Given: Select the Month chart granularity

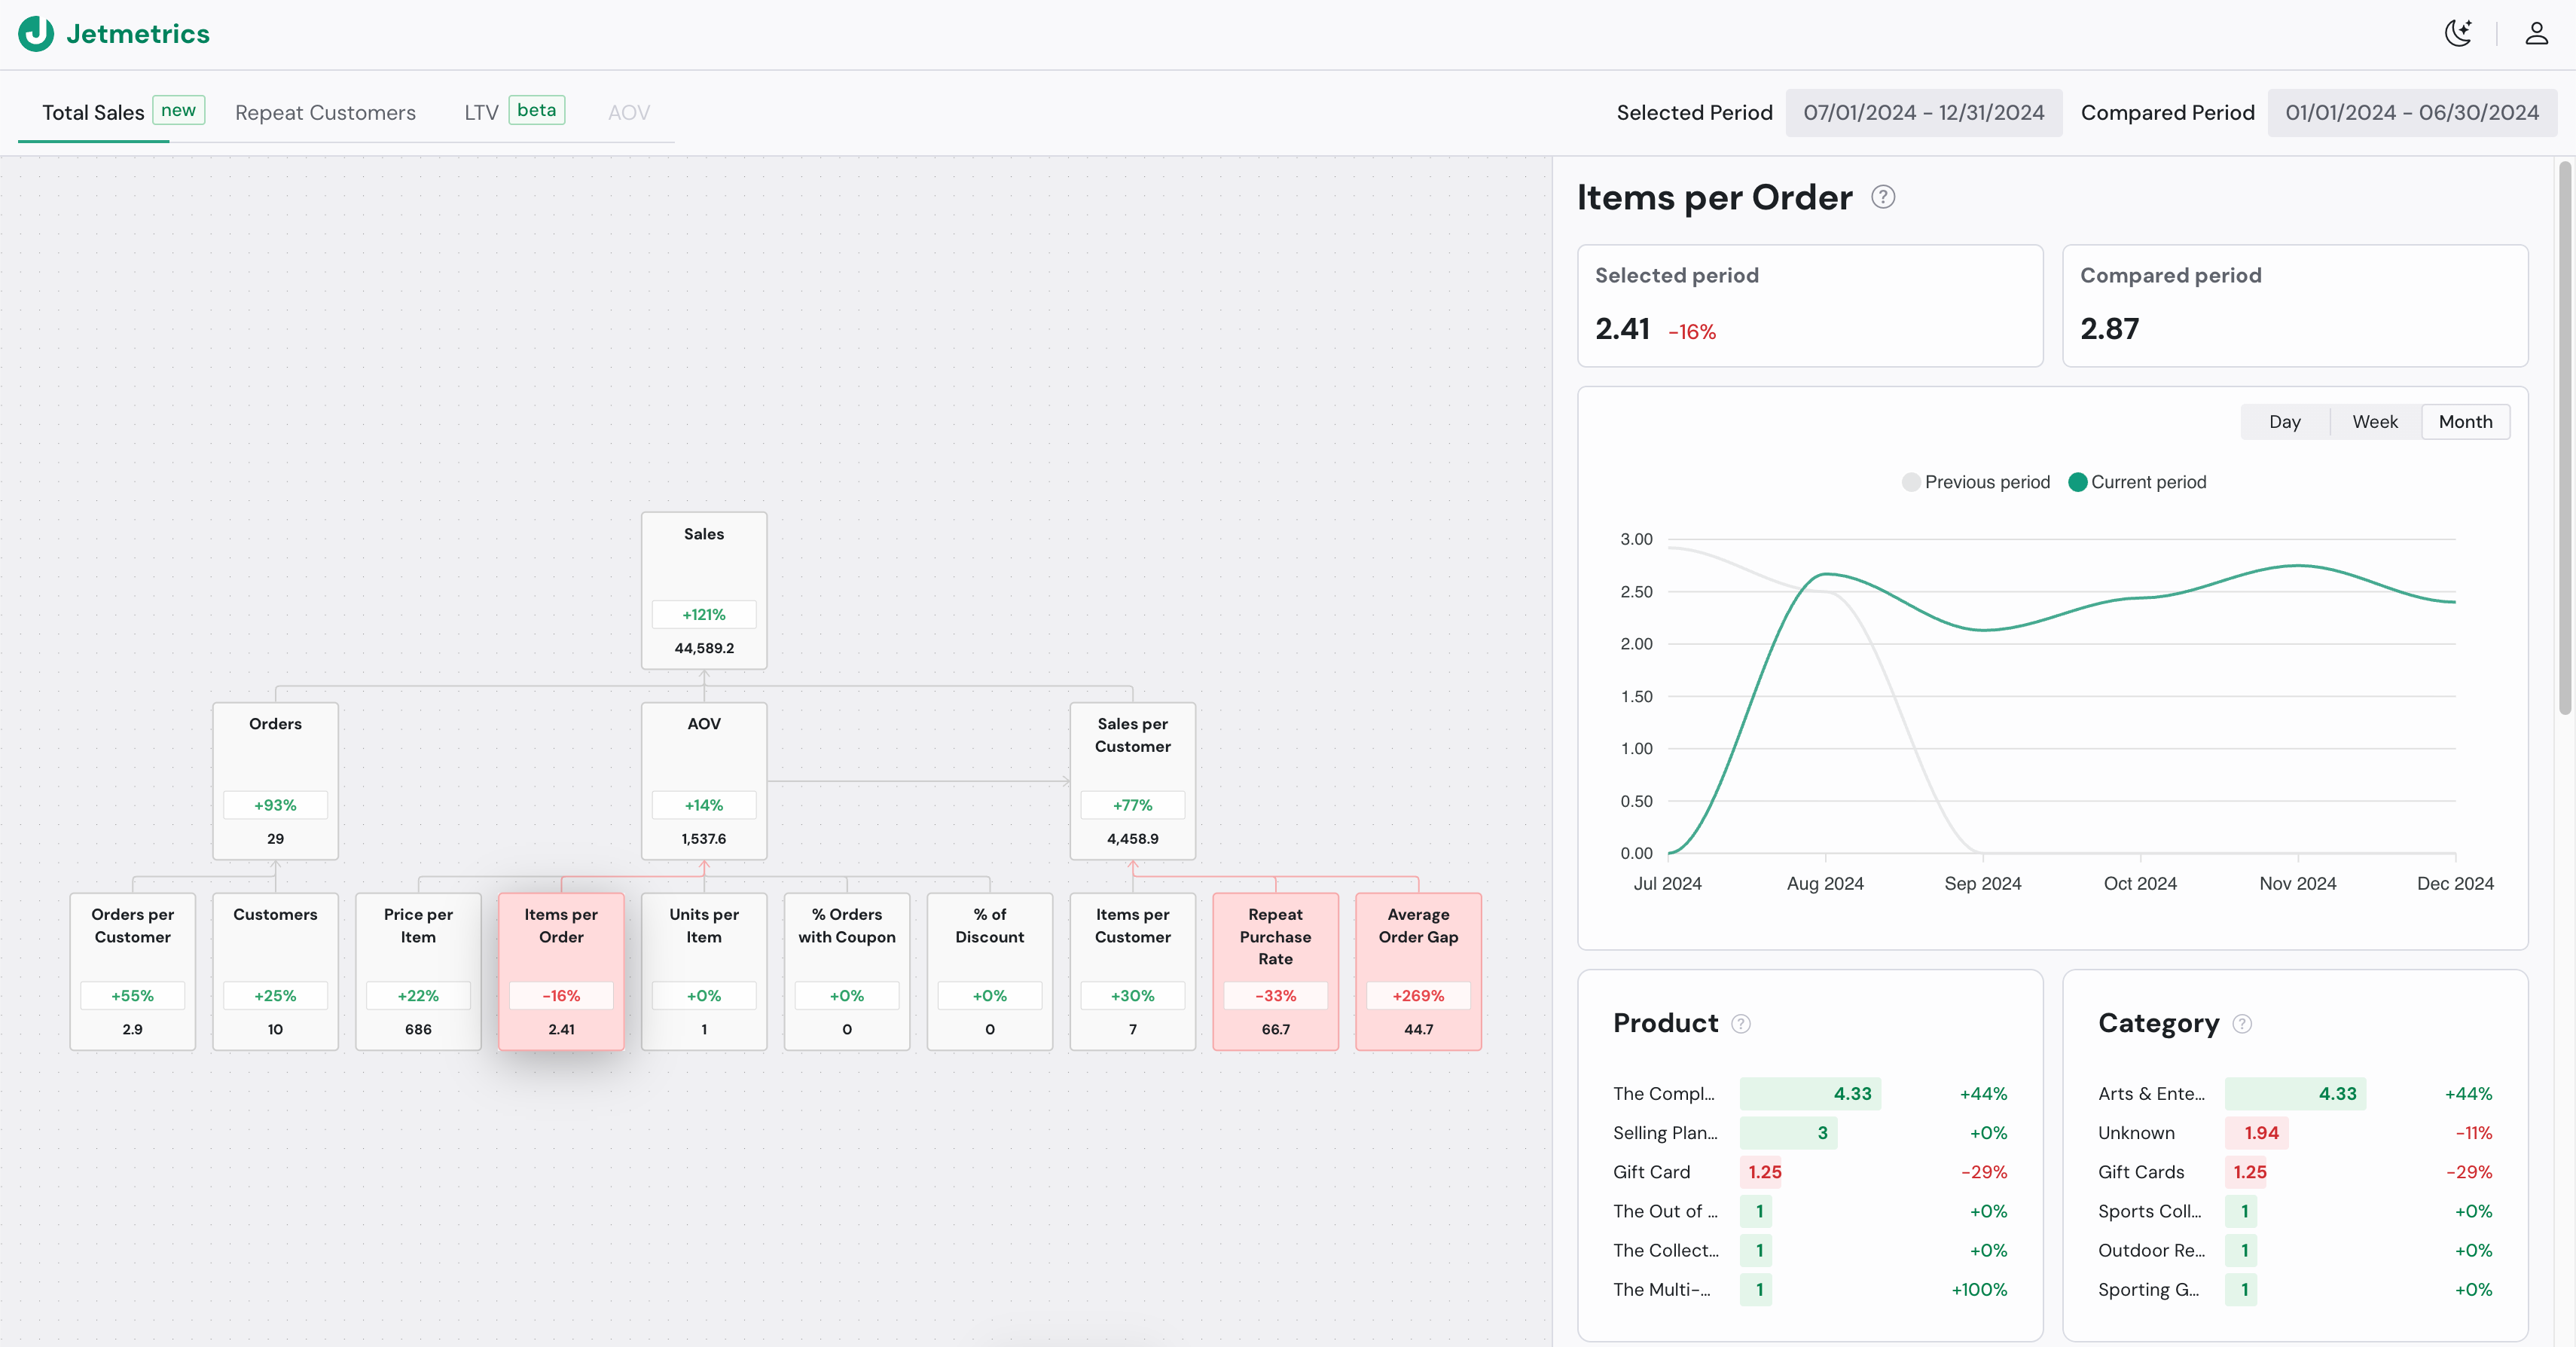Looking at the screenshot, I should 2465,422.
